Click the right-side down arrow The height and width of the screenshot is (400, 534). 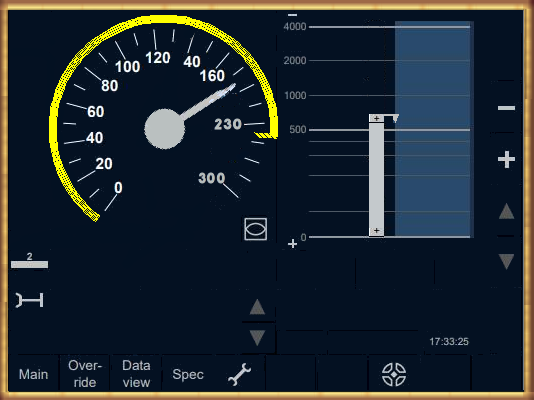click(x=506, y=261)
